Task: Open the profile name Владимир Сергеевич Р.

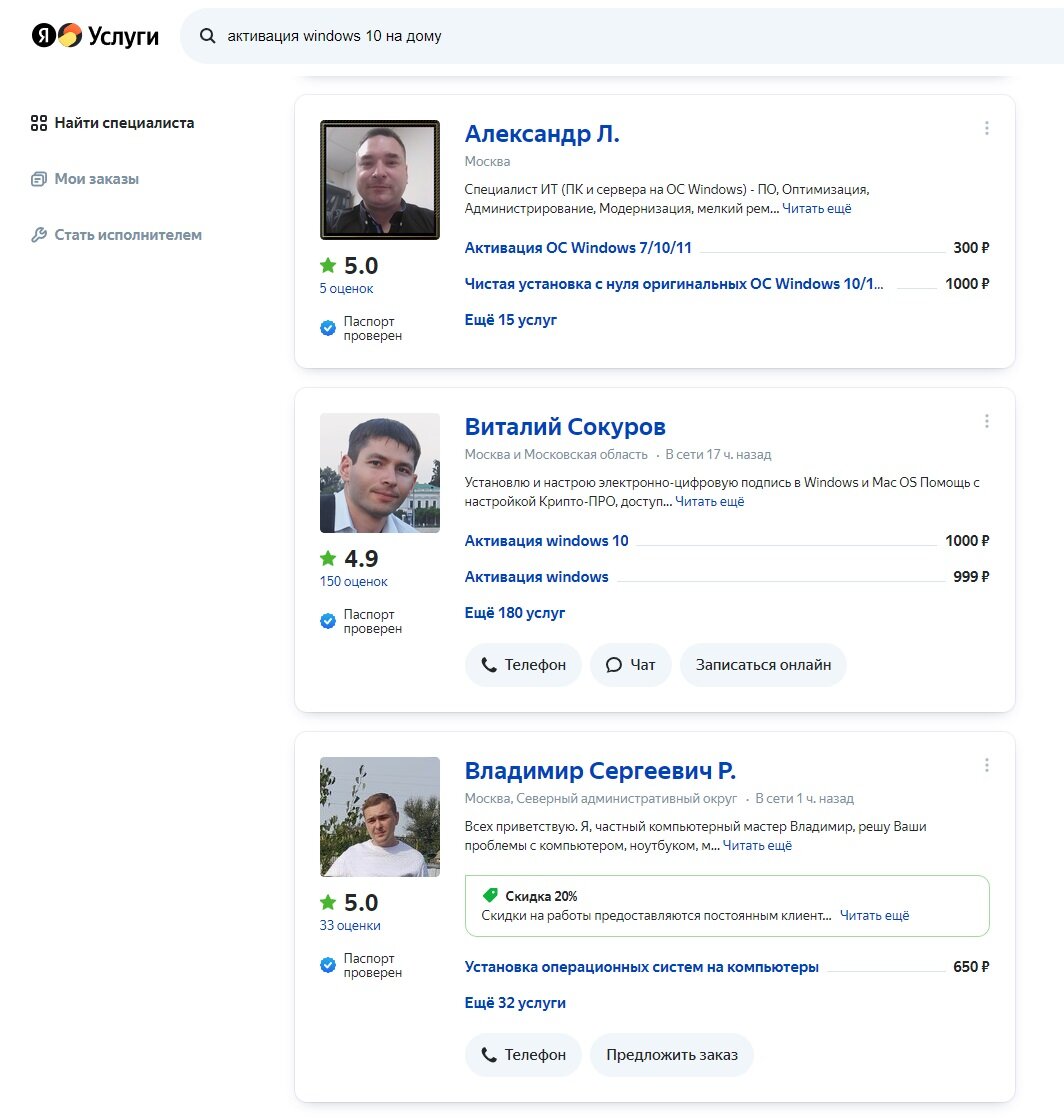Action: point(600,771)
